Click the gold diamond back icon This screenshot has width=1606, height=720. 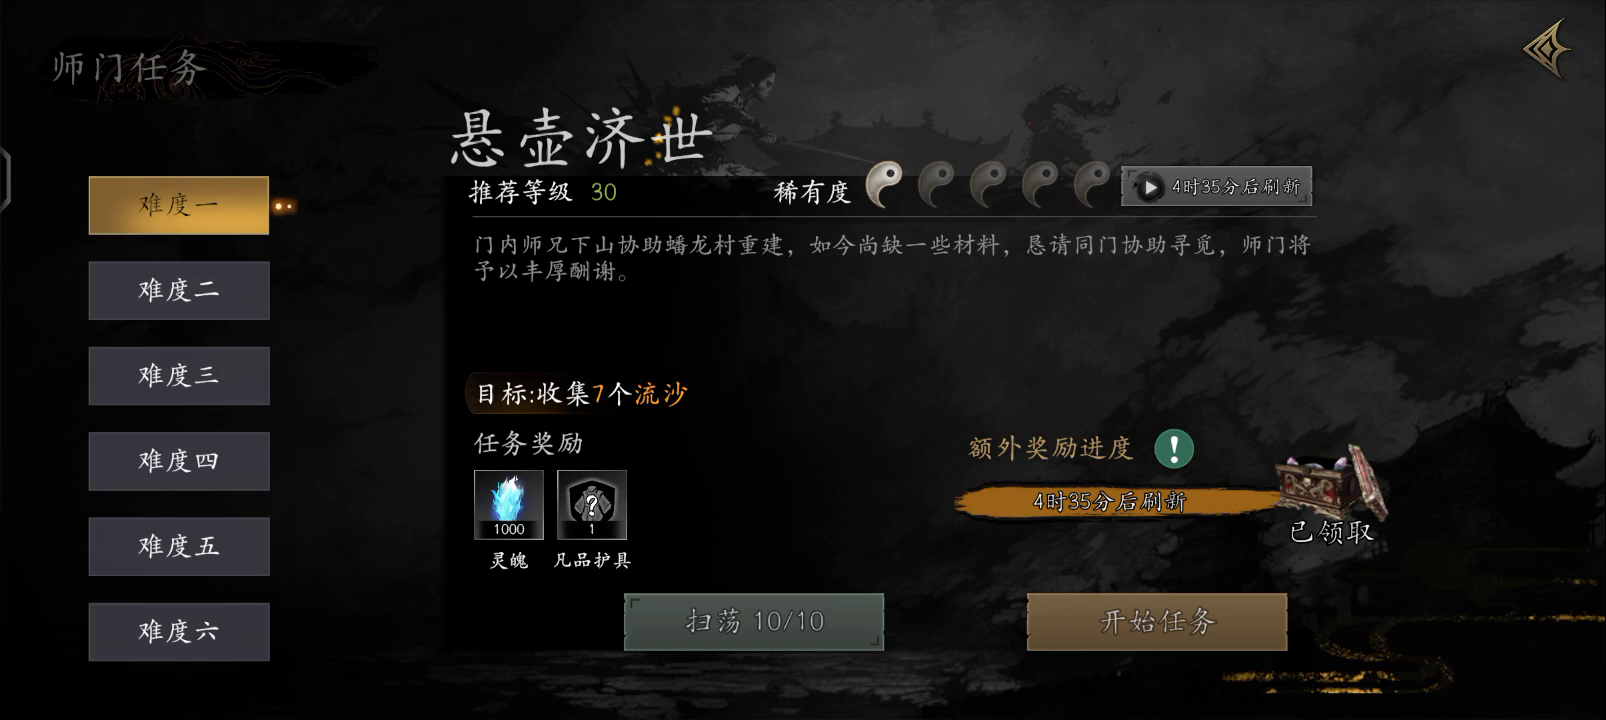[1546, 51]
